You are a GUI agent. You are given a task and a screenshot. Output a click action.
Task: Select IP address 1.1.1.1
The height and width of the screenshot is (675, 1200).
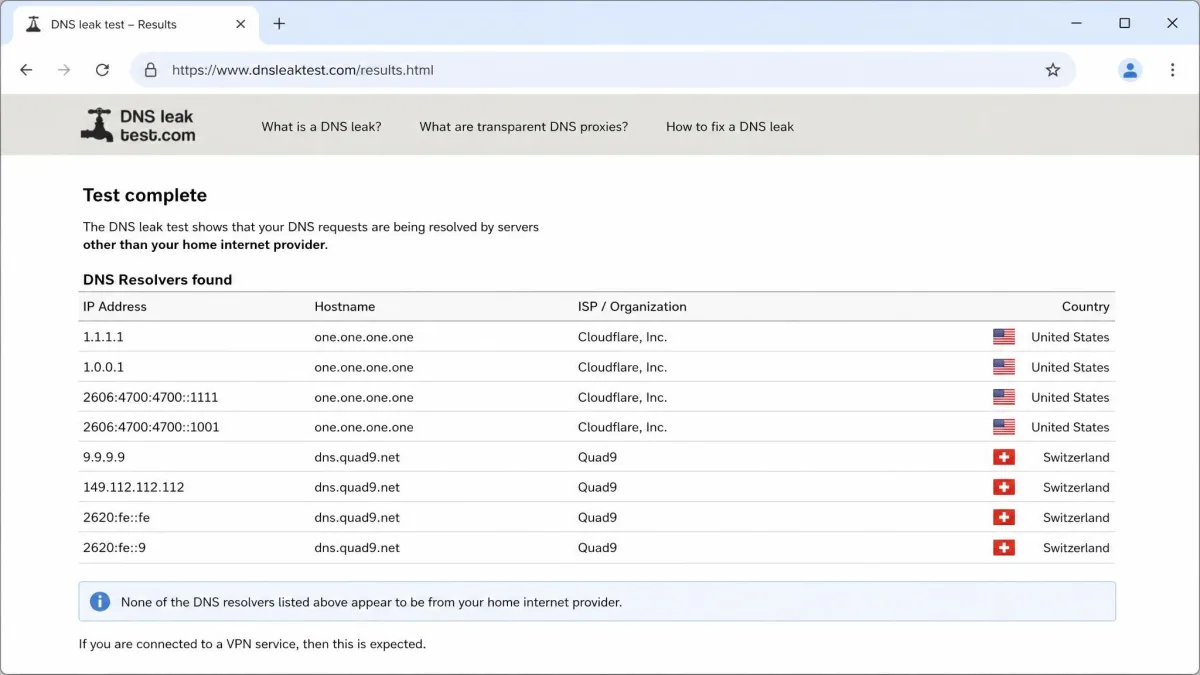[x=103, y=337]
